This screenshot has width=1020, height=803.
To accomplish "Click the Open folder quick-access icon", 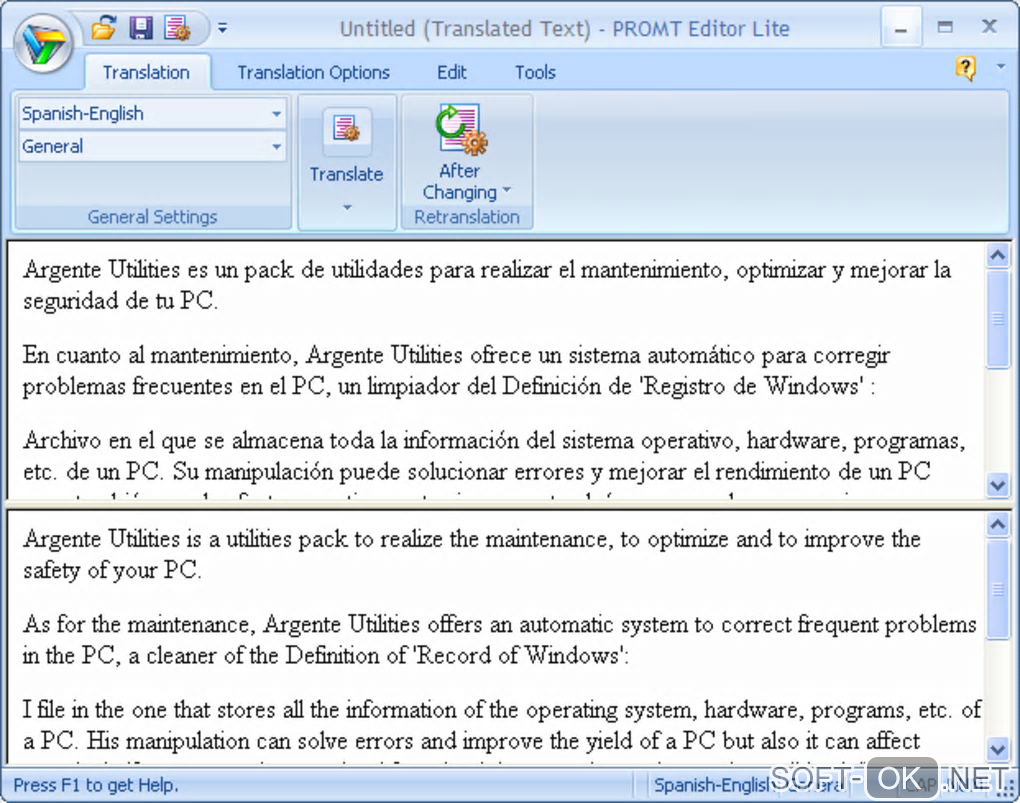I will click(104, 28).
